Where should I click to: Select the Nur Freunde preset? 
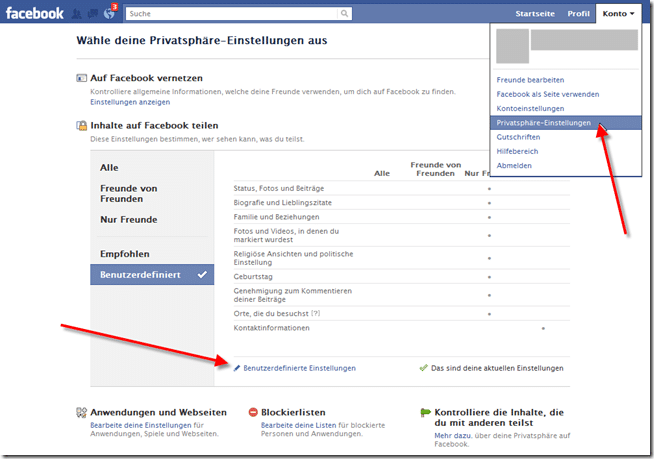[128, 219]
